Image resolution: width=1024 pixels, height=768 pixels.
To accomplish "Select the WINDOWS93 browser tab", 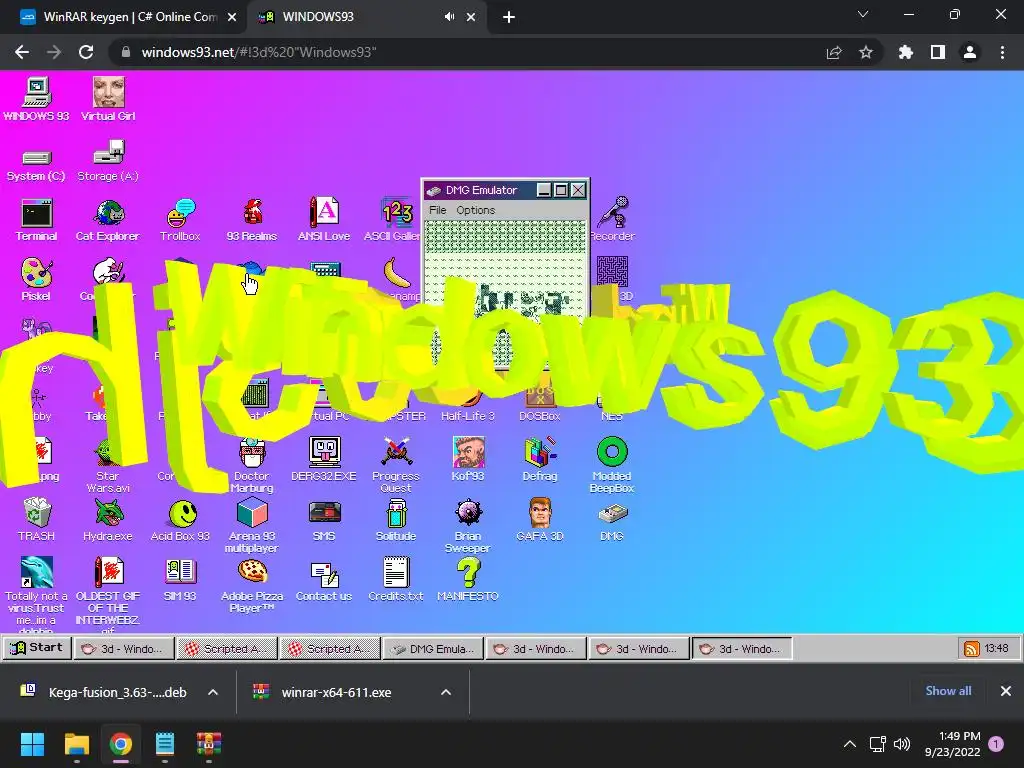I will (353, 17).
